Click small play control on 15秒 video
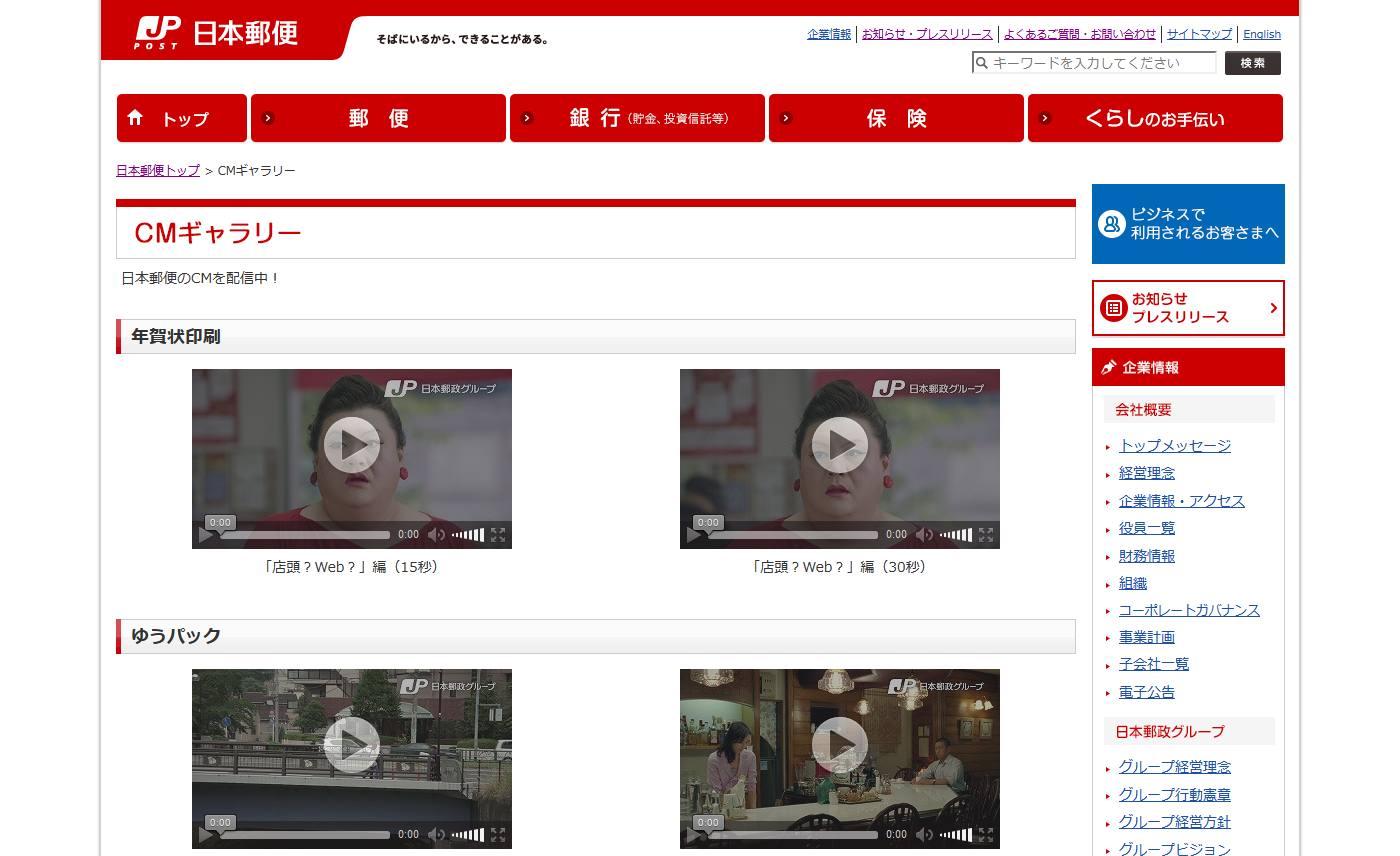 [206, 535]
